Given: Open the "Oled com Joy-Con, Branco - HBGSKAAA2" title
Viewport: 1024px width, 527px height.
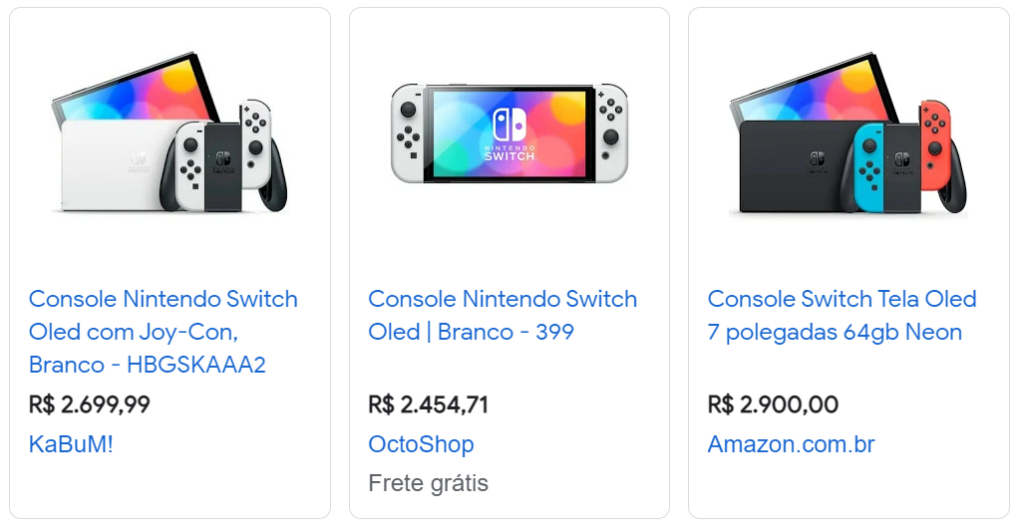Looking at the screenshot, I should pyautogui.click(x=148, y=331).
